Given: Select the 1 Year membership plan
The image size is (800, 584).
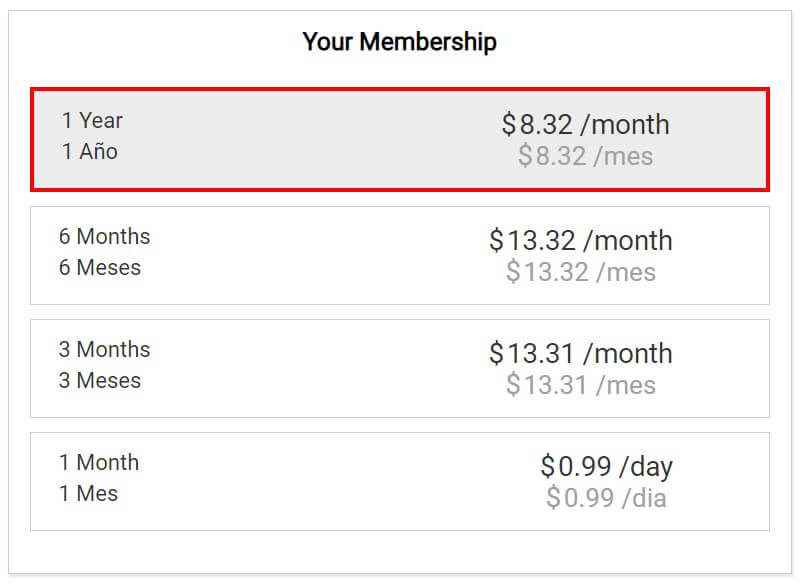Looking at the screenshot, I should [x=399, y=140].
